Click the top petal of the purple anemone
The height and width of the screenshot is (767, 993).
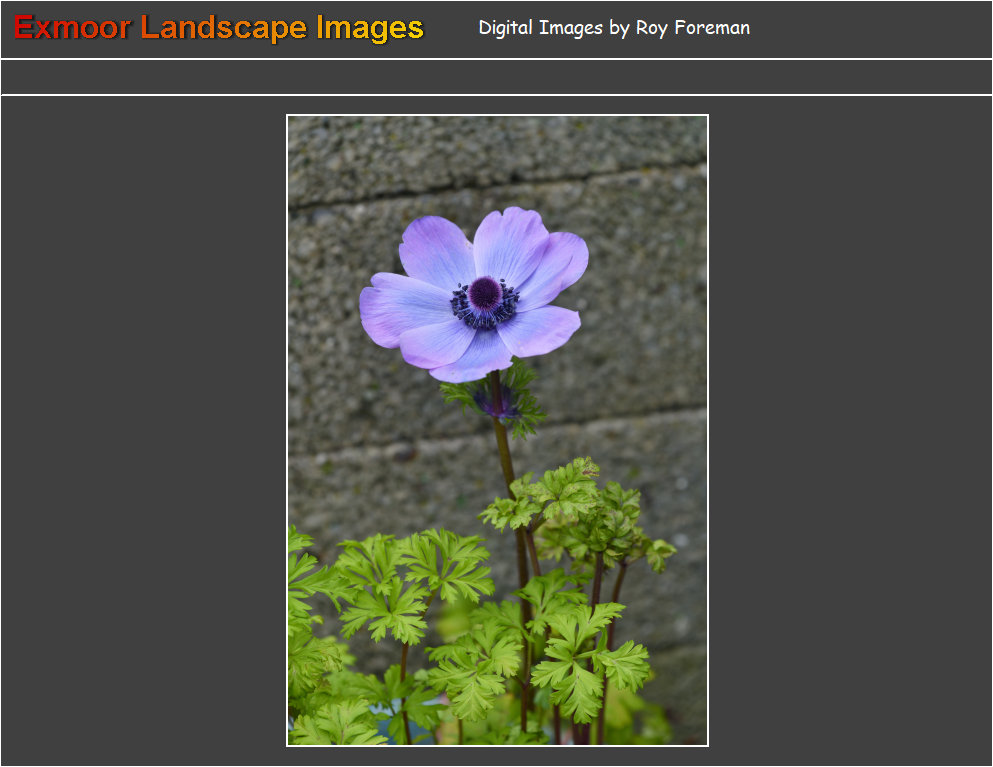coord(509,243)
